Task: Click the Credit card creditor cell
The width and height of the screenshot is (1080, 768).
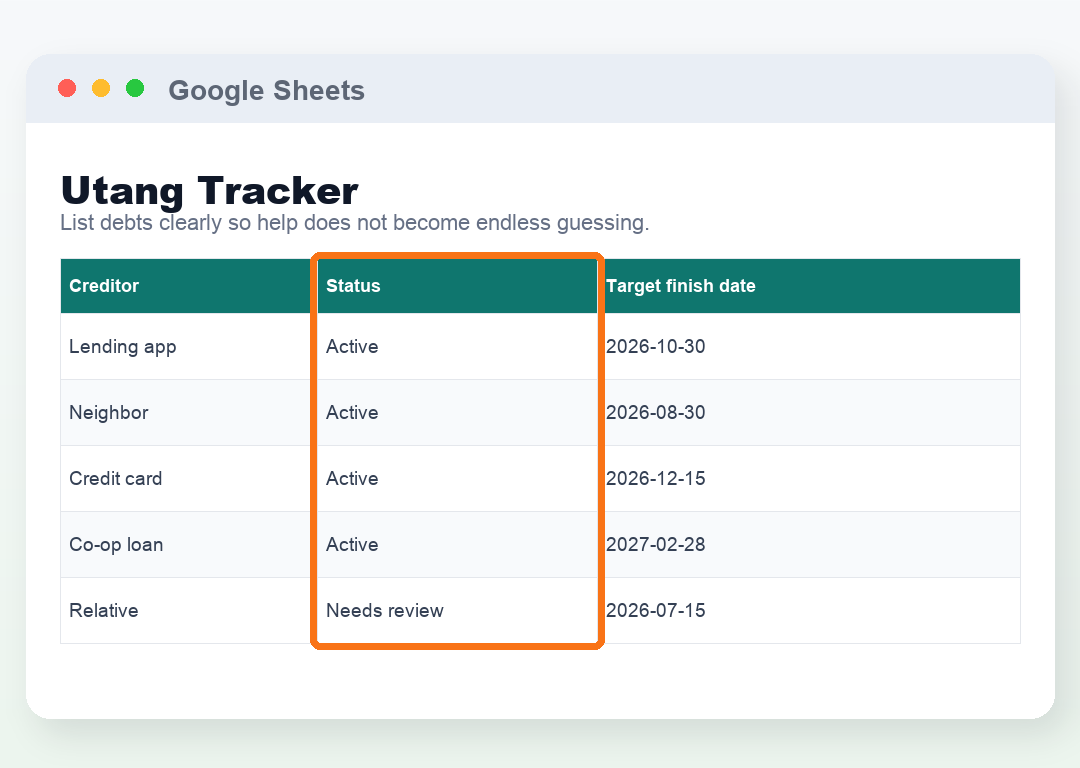Action: pos(189,479)
